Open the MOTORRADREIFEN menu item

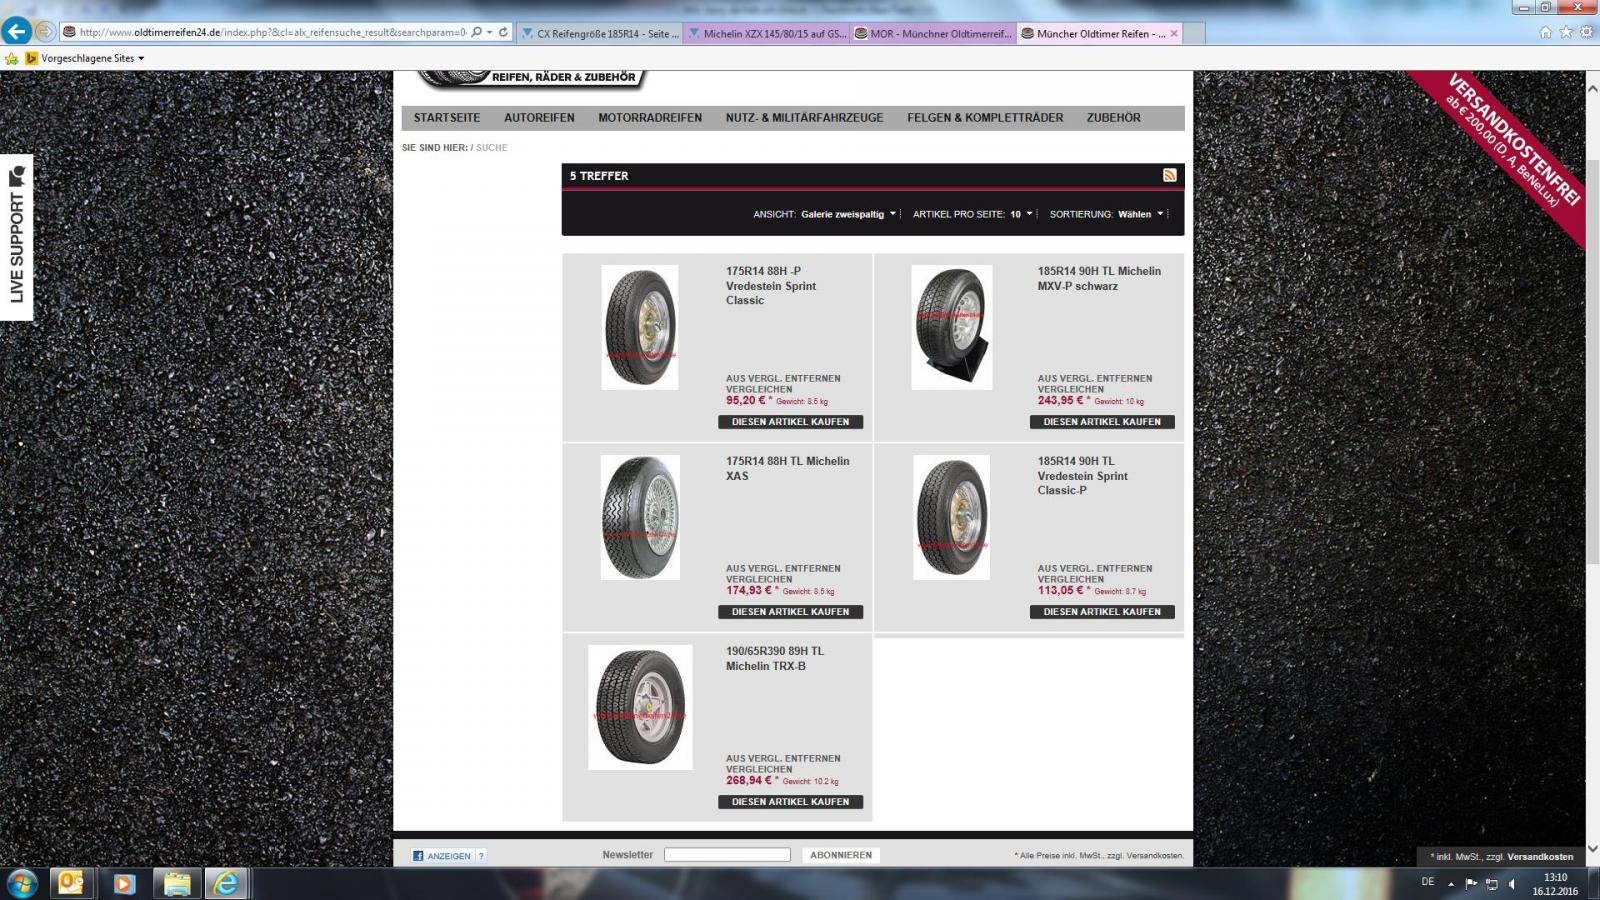pos(650,118)
